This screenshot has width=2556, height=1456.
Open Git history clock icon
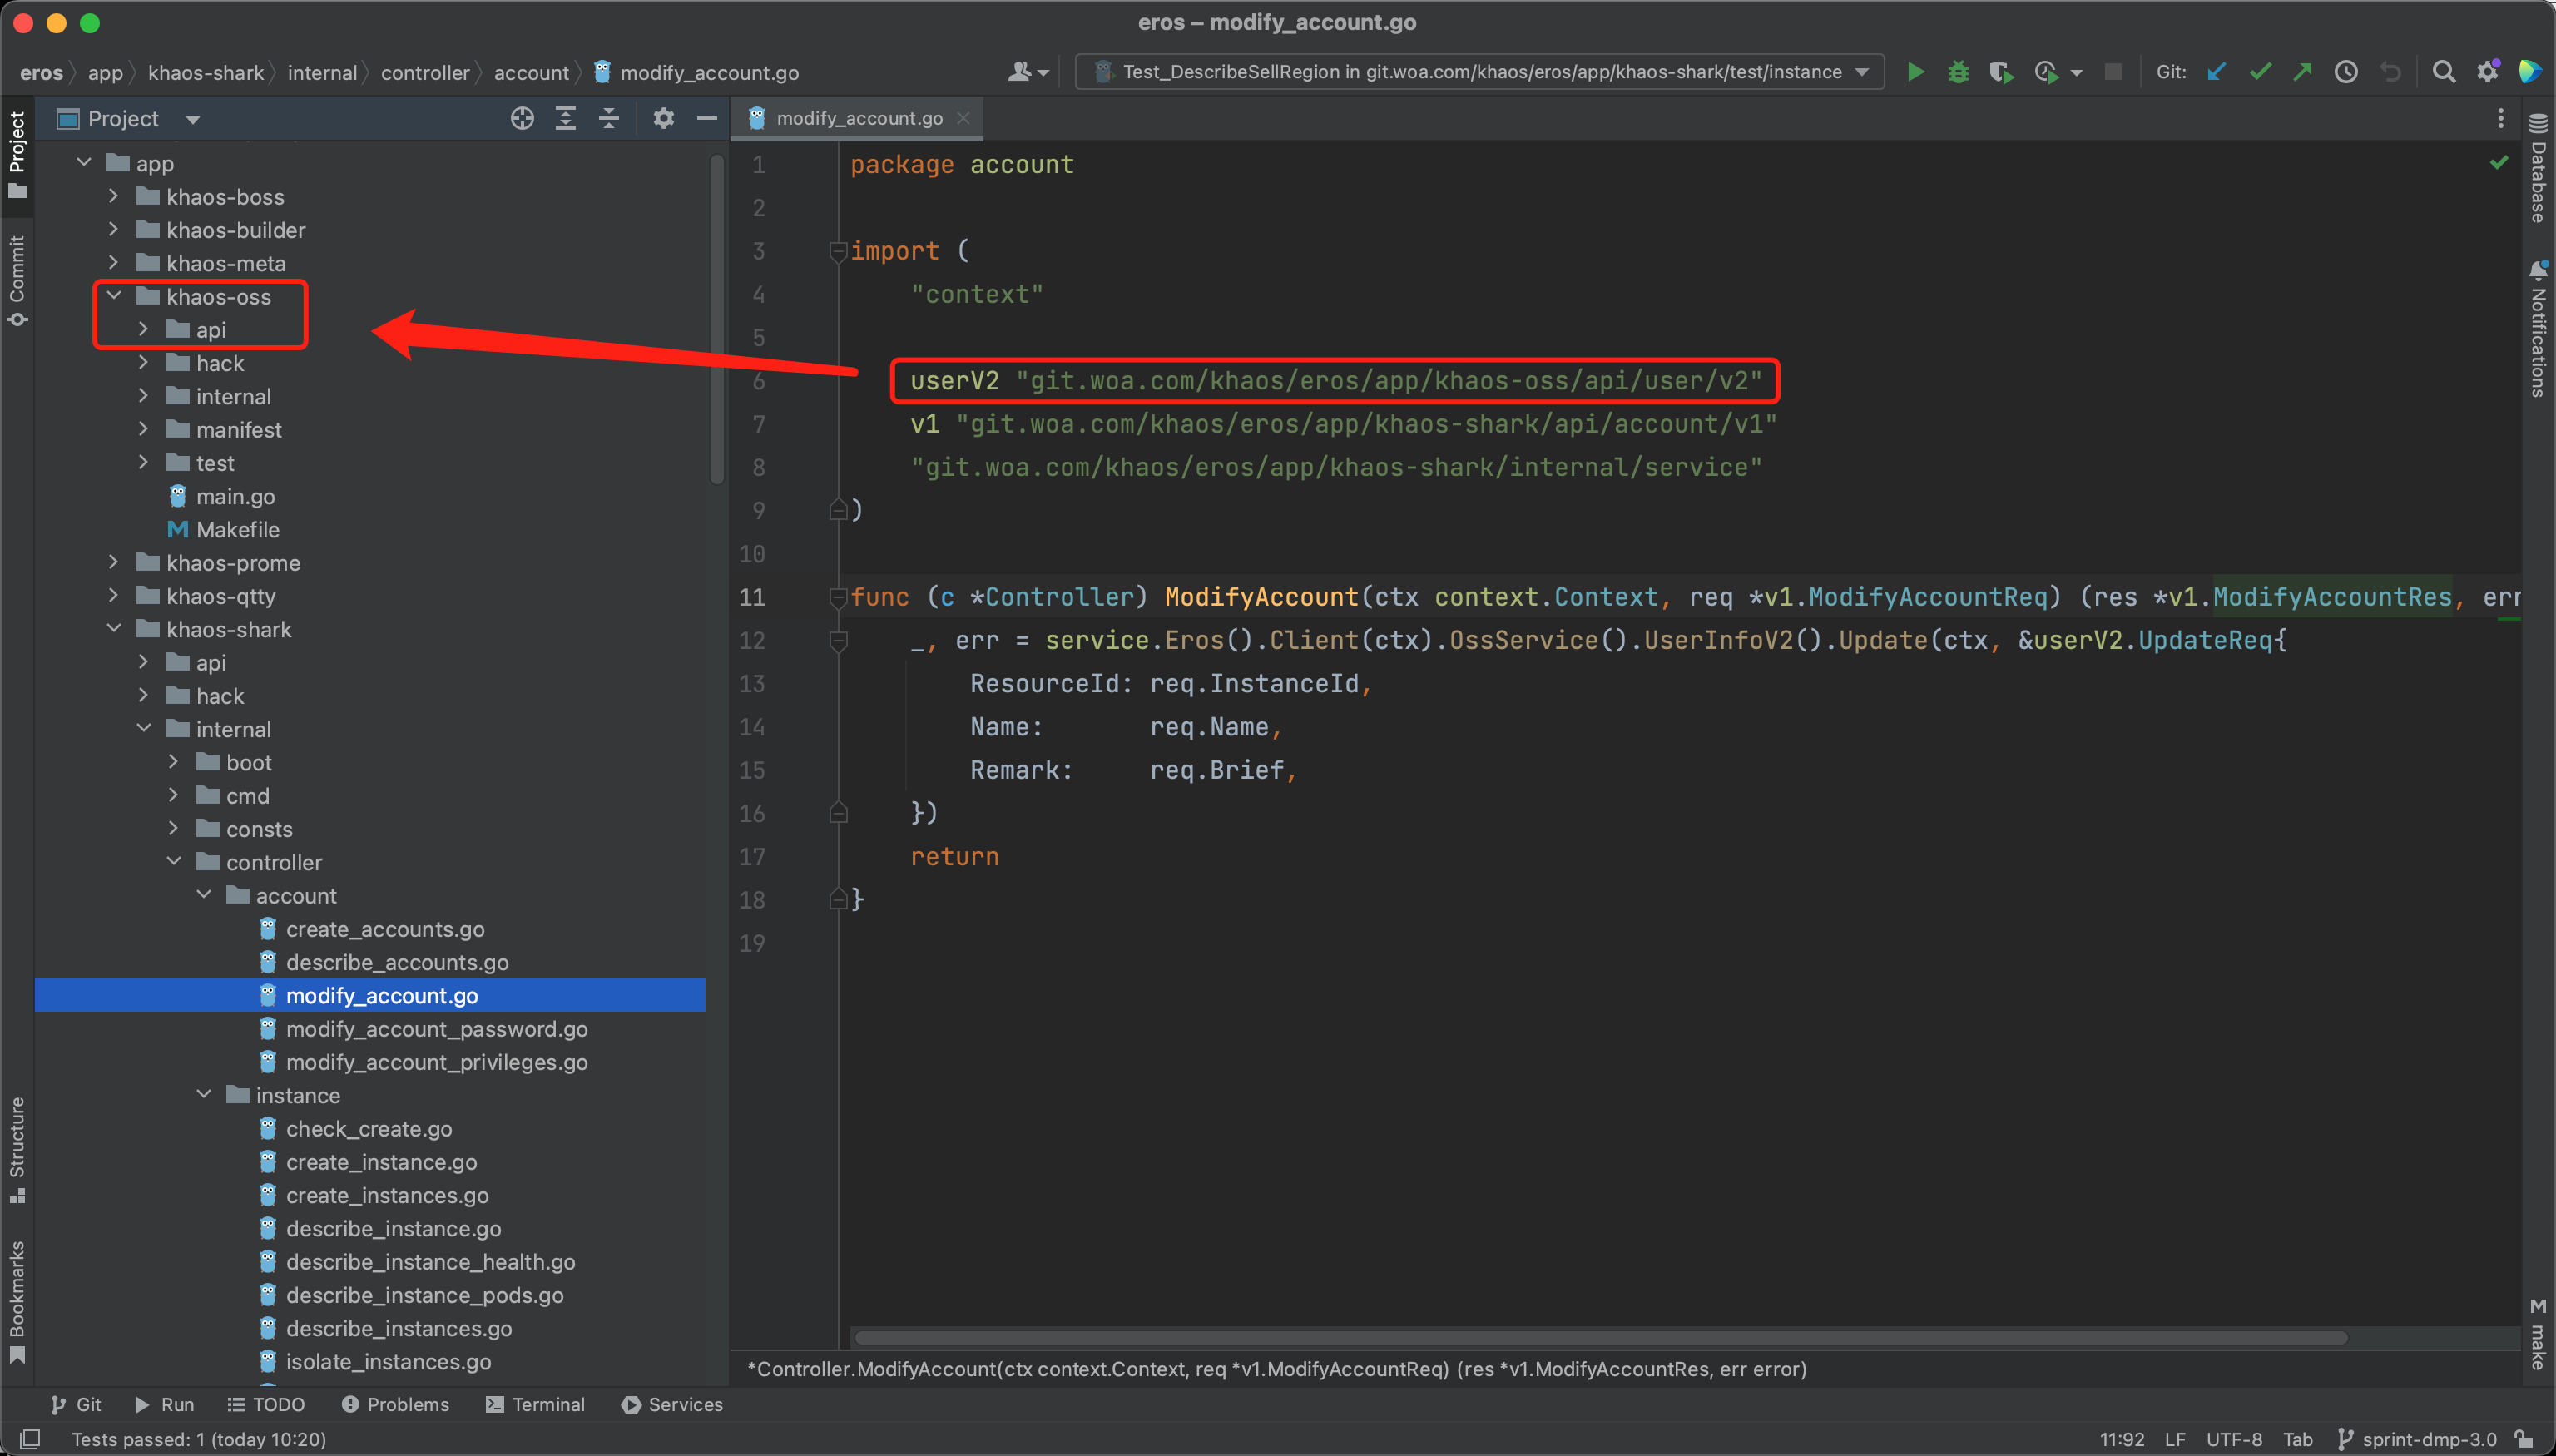[x=2346, y=72]
